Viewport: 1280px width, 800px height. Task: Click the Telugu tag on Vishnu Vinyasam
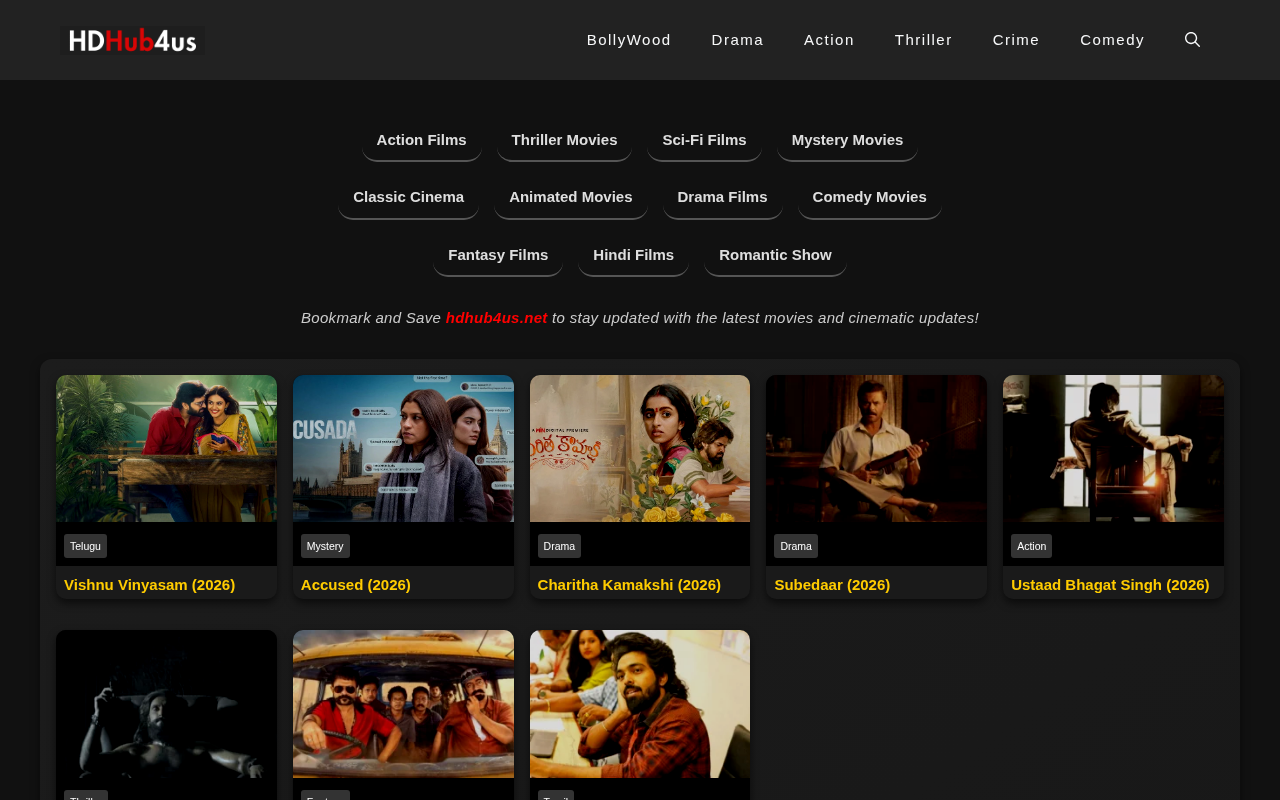pyautogui.click(x=85, y=546)
